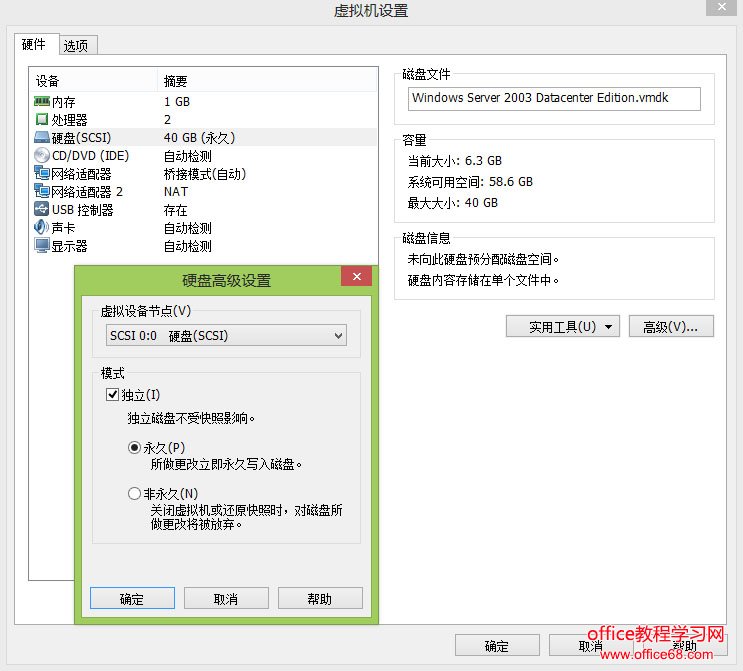The height and width of the screenshot is (671, 743).
Task: Select the CD/DVD (IDE) row text
Action: 91,155
